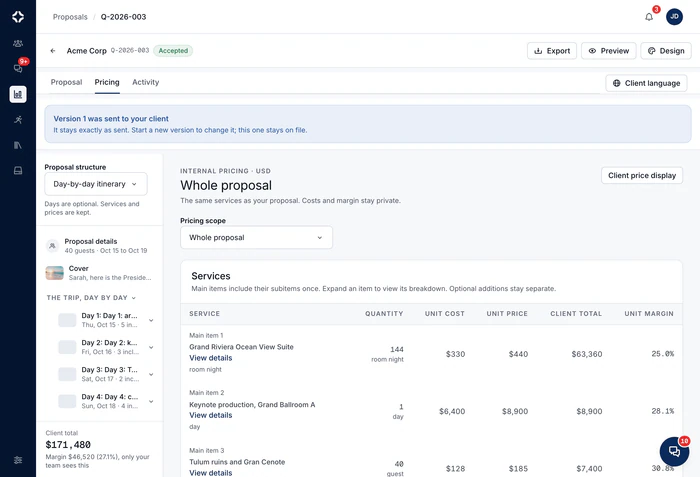
Task: Click the 25.0% unit margin value
Action: [662, 354]
